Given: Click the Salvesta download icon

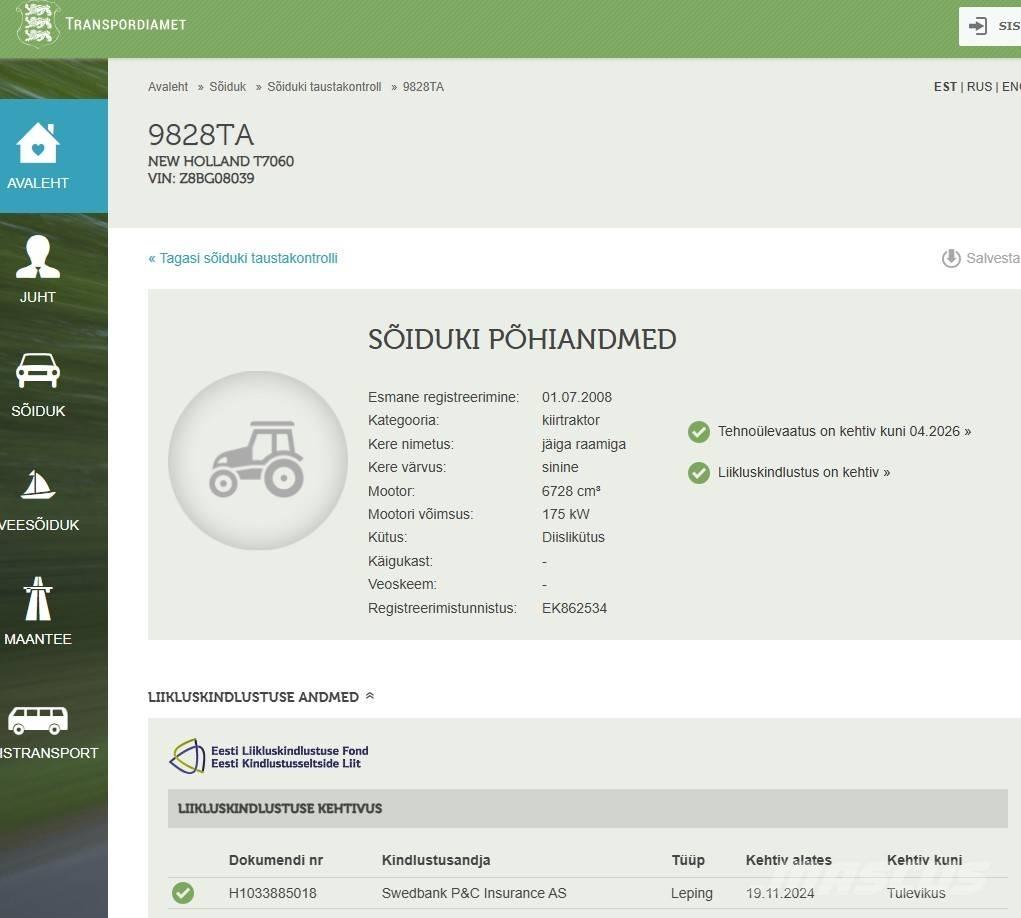Looking at the screenshot, I should coord(951,258).
